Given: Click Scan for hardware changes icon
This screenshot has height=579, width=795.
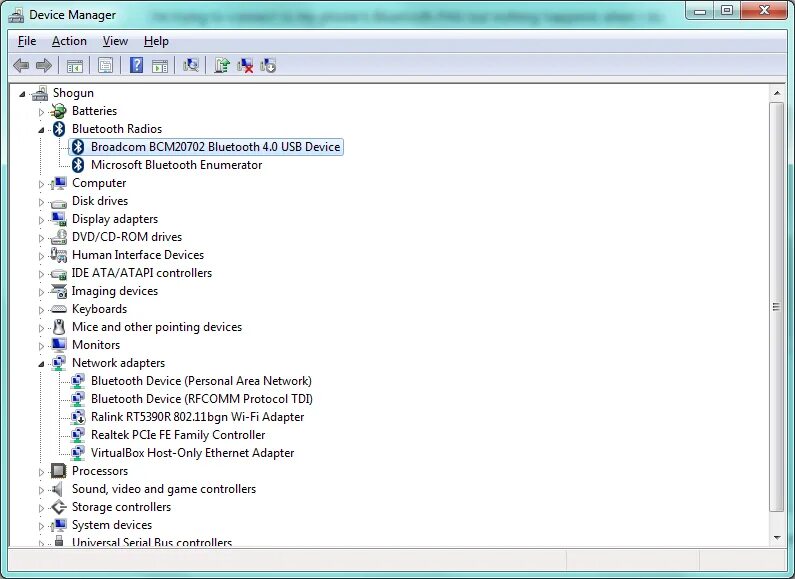Looking at the screenshot, I should coord(191,65).
